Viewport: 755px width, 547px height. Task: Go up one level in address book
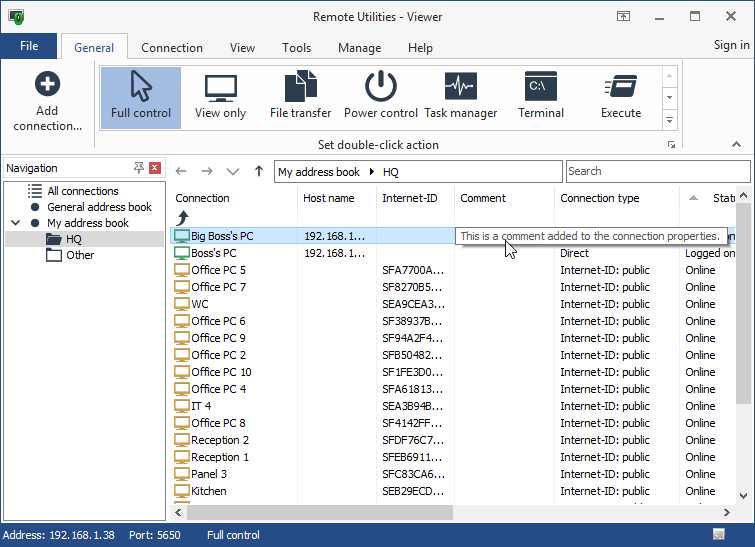[259, 171]
